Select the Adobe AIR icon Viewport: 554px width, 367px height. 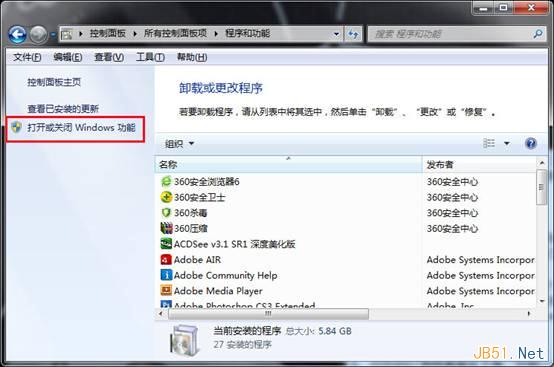coord(166,260)
